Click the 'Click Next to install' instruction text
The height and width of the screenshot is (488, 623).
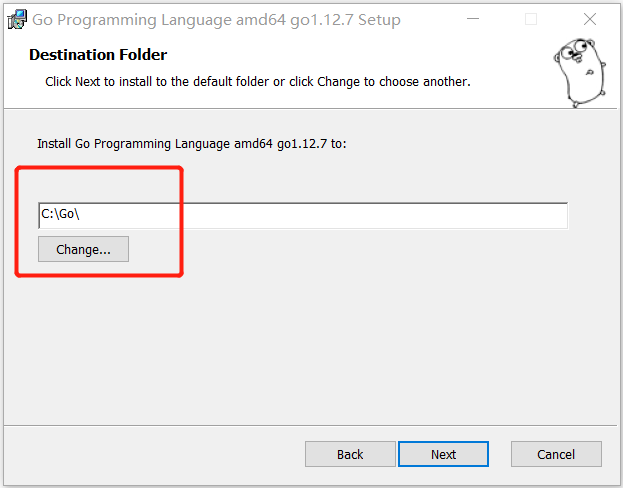(x=257, y=81)
